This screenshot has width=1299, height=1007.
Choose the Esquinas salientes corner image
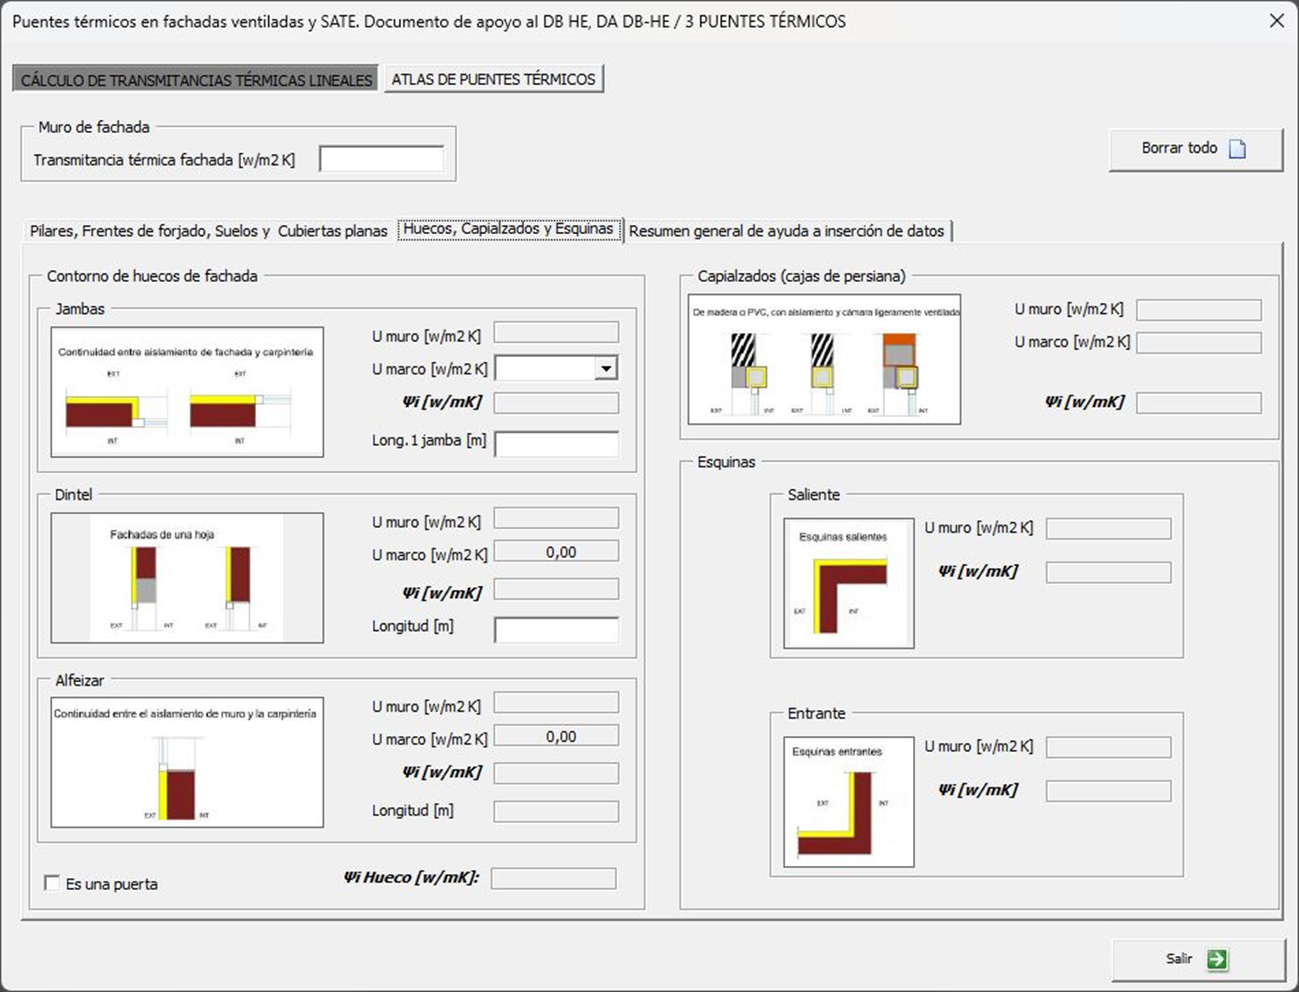click(x=848, y=583)
